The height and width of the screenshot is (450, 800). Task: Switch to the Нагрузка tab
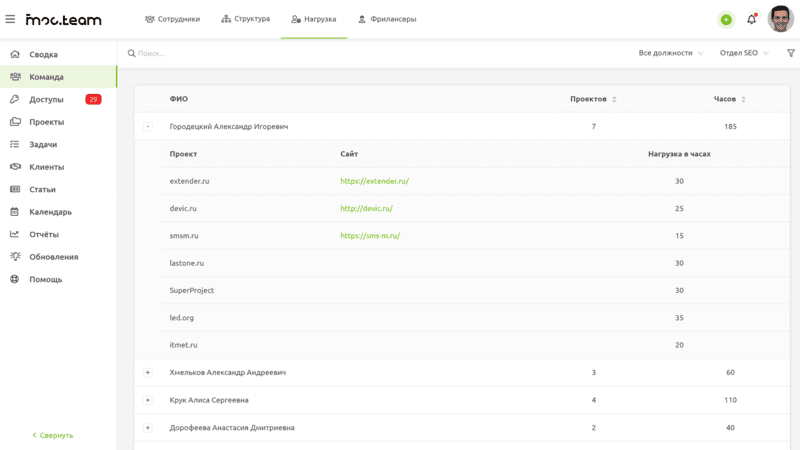[x=314, y=19]
